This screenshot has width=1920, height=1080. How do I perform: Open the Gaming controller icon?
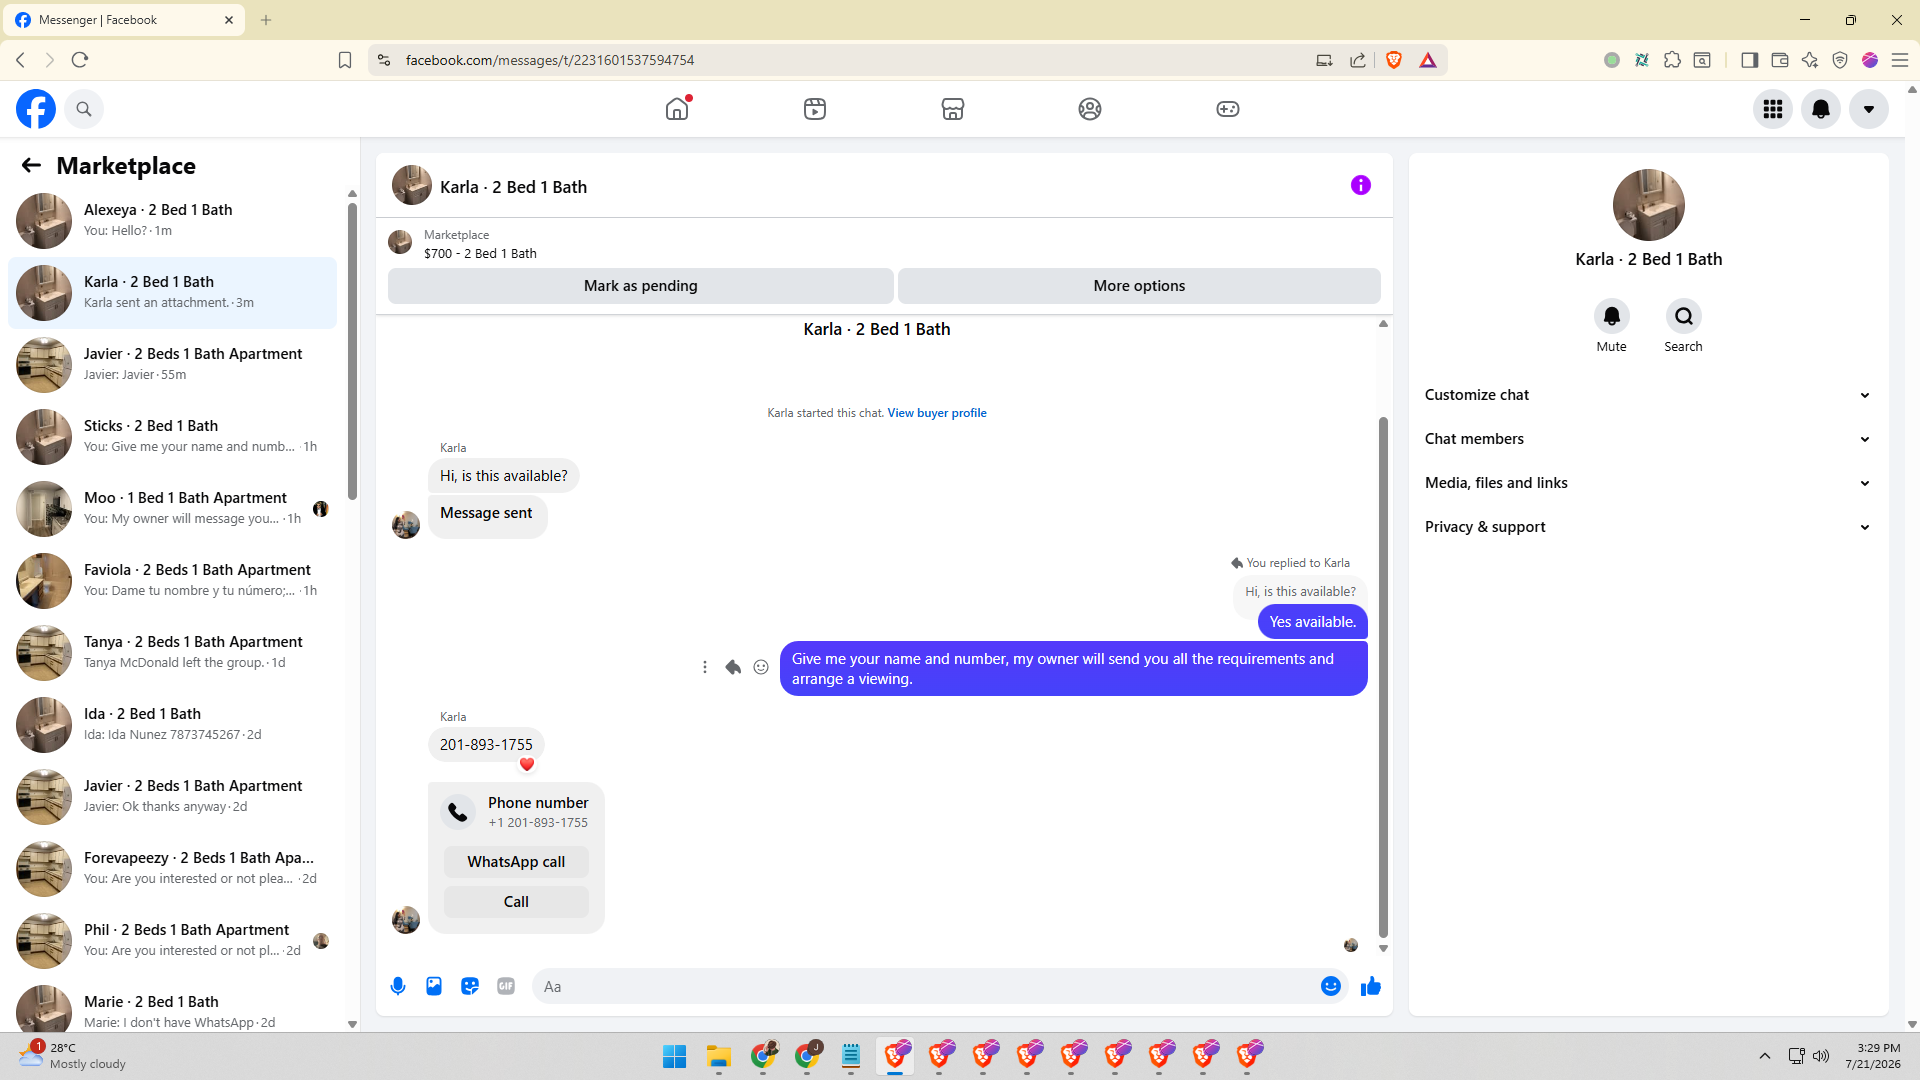[x=1228, y=109]
